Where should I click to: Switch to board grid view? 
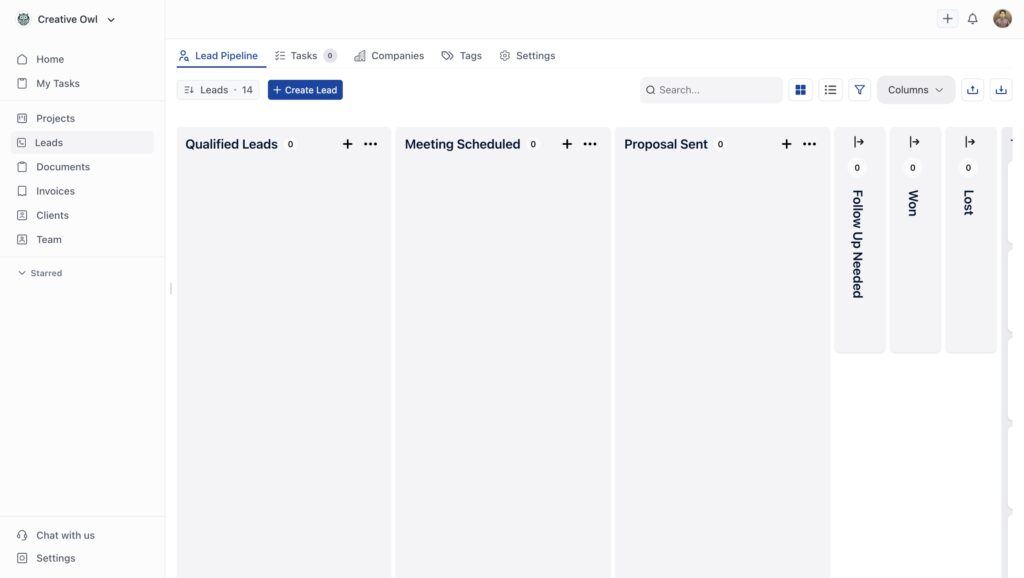(x=800, y=90)
